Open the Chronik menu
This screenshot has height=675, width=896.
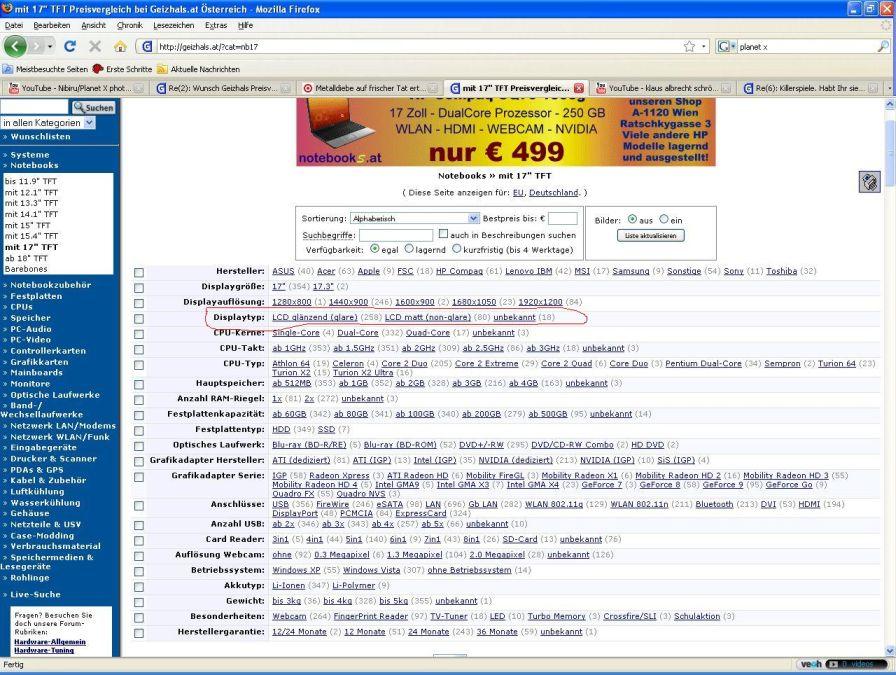[130, 25]
